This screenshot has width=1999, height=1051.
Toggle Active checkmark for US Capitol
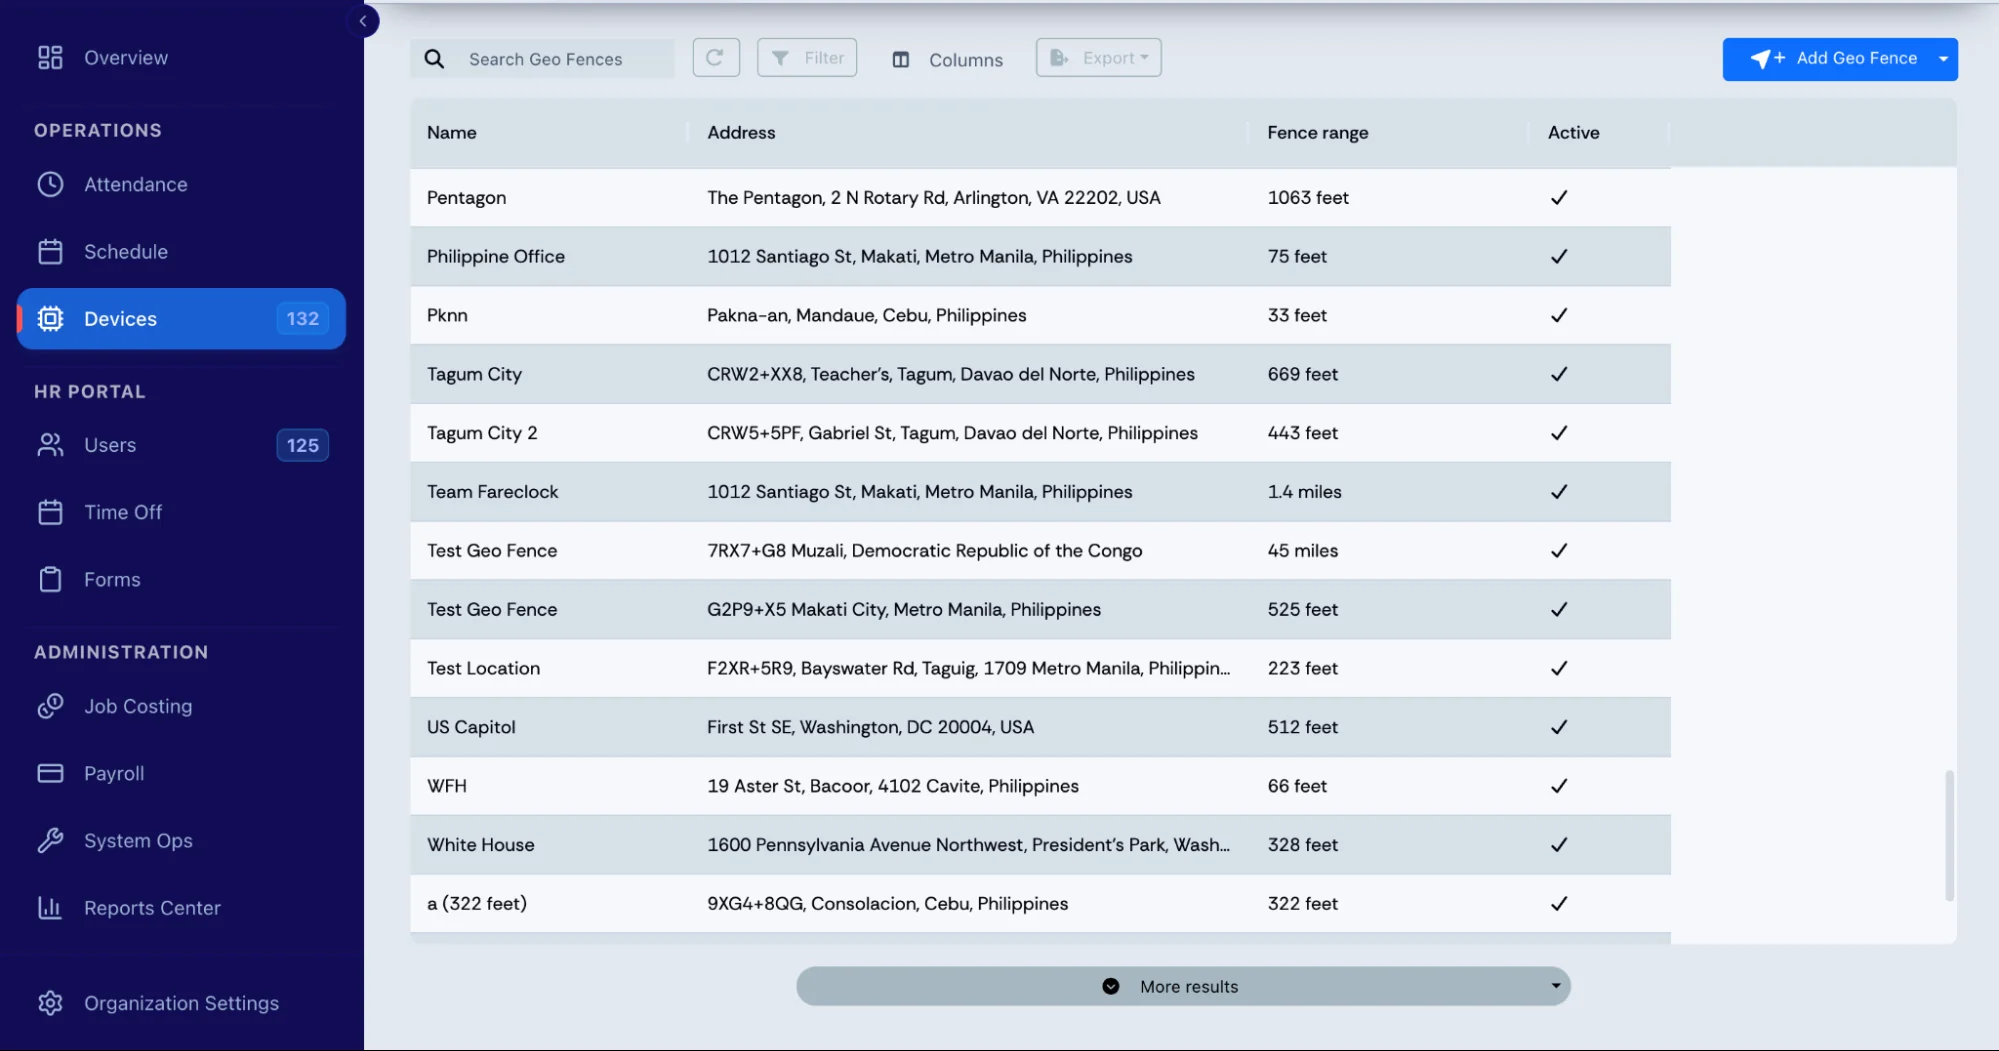[x=1559, y=727]
